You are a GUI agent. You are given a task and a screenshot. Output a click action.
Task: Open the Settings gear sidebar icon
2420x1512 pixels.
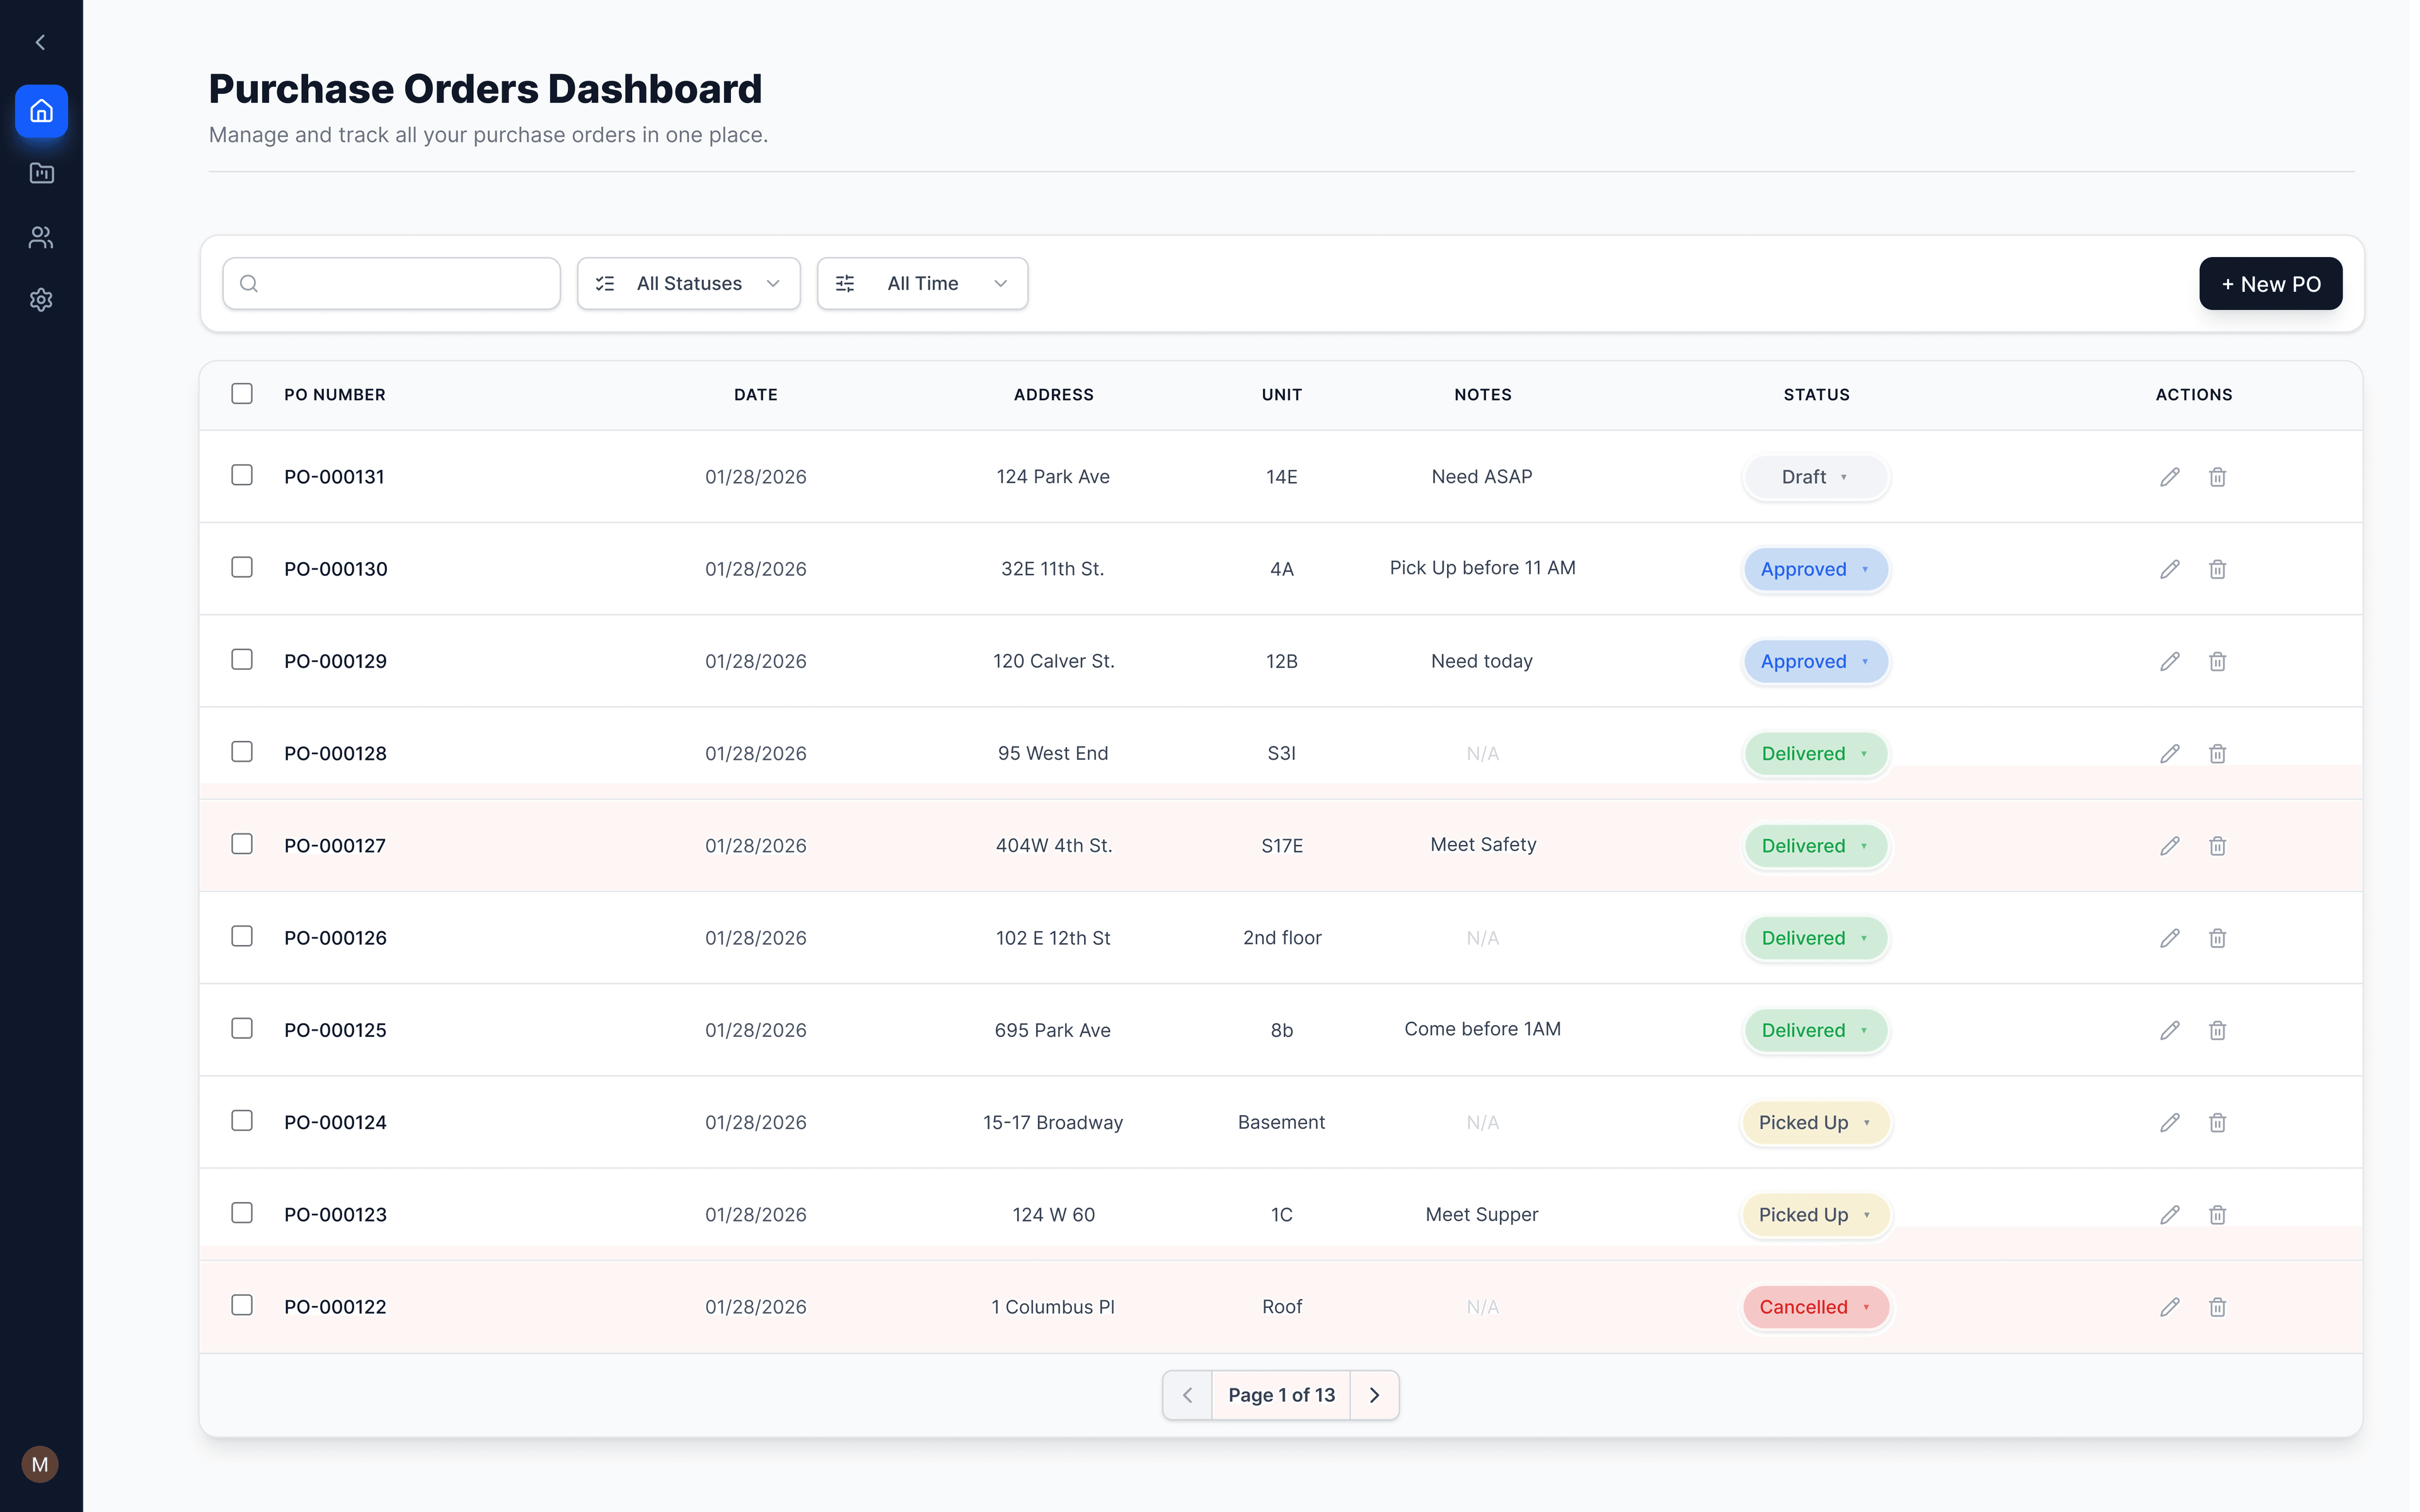[41, 300]
